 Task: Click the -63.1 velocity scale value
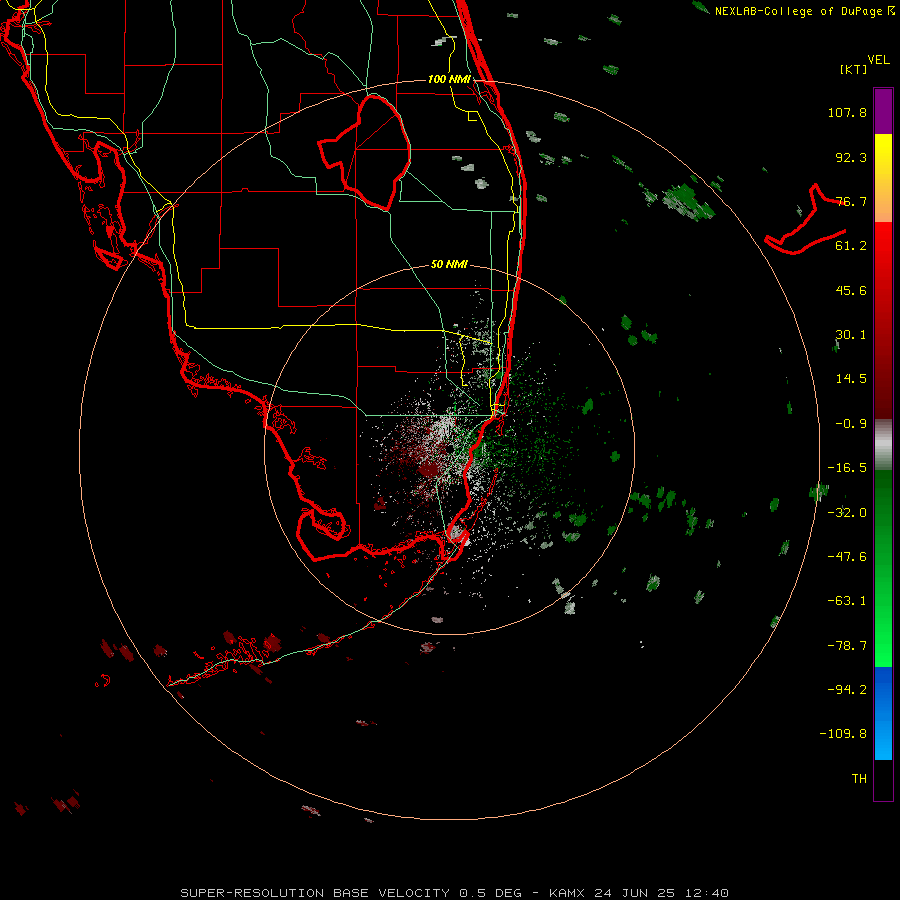pos(847,601)
